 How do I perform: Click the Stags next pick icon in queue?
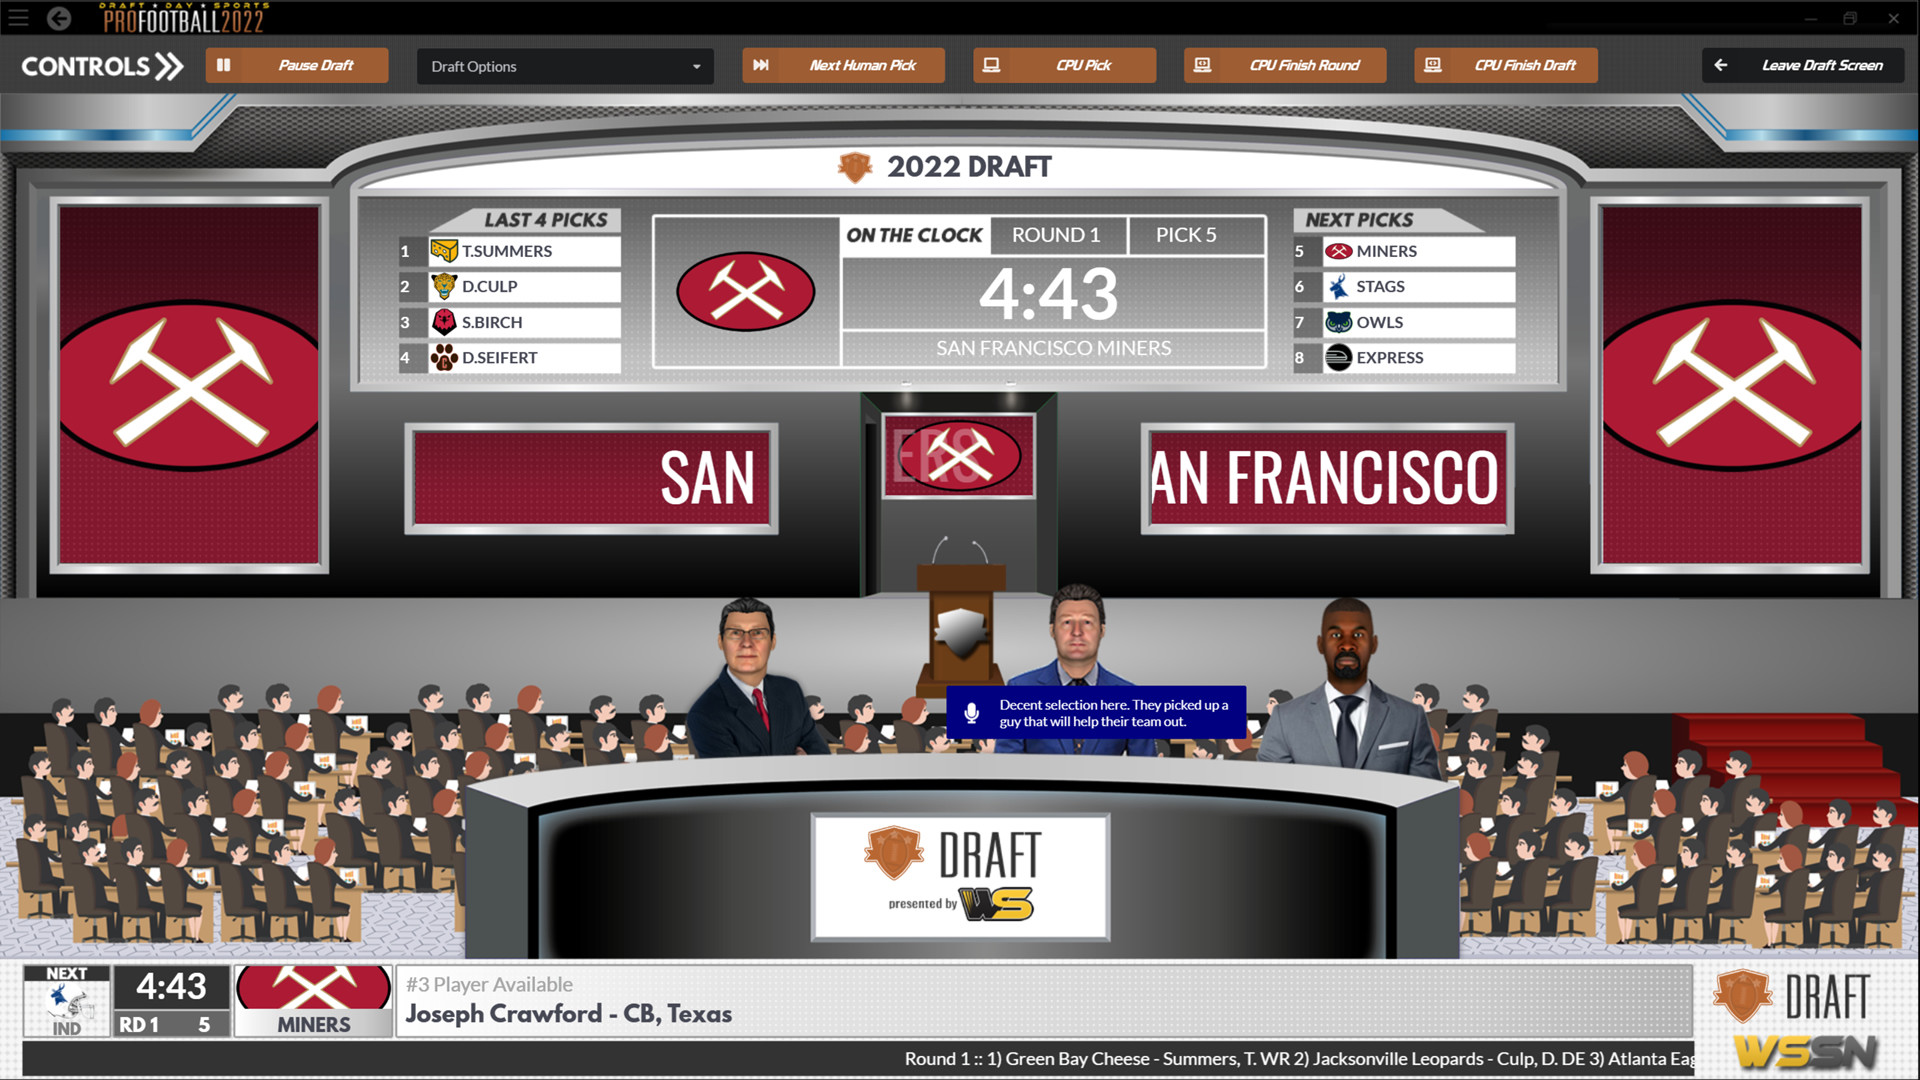click(x=1336, y=285)
